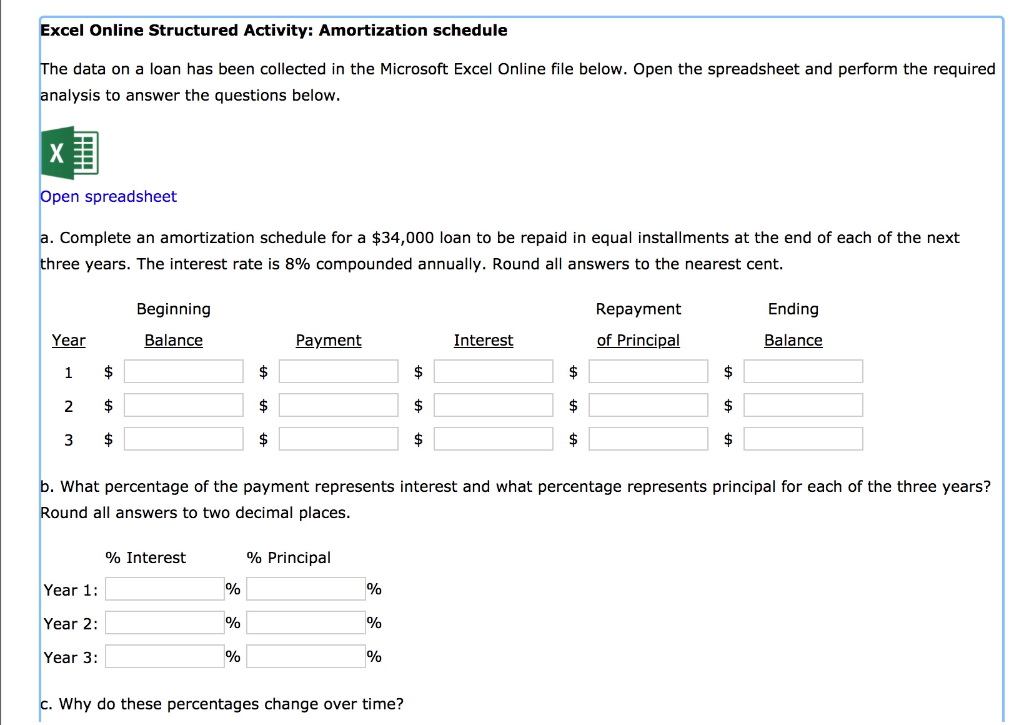Screen dimensions: 1024x725
Task: Select Year 1 % Principal field
Action: [306, 589]
